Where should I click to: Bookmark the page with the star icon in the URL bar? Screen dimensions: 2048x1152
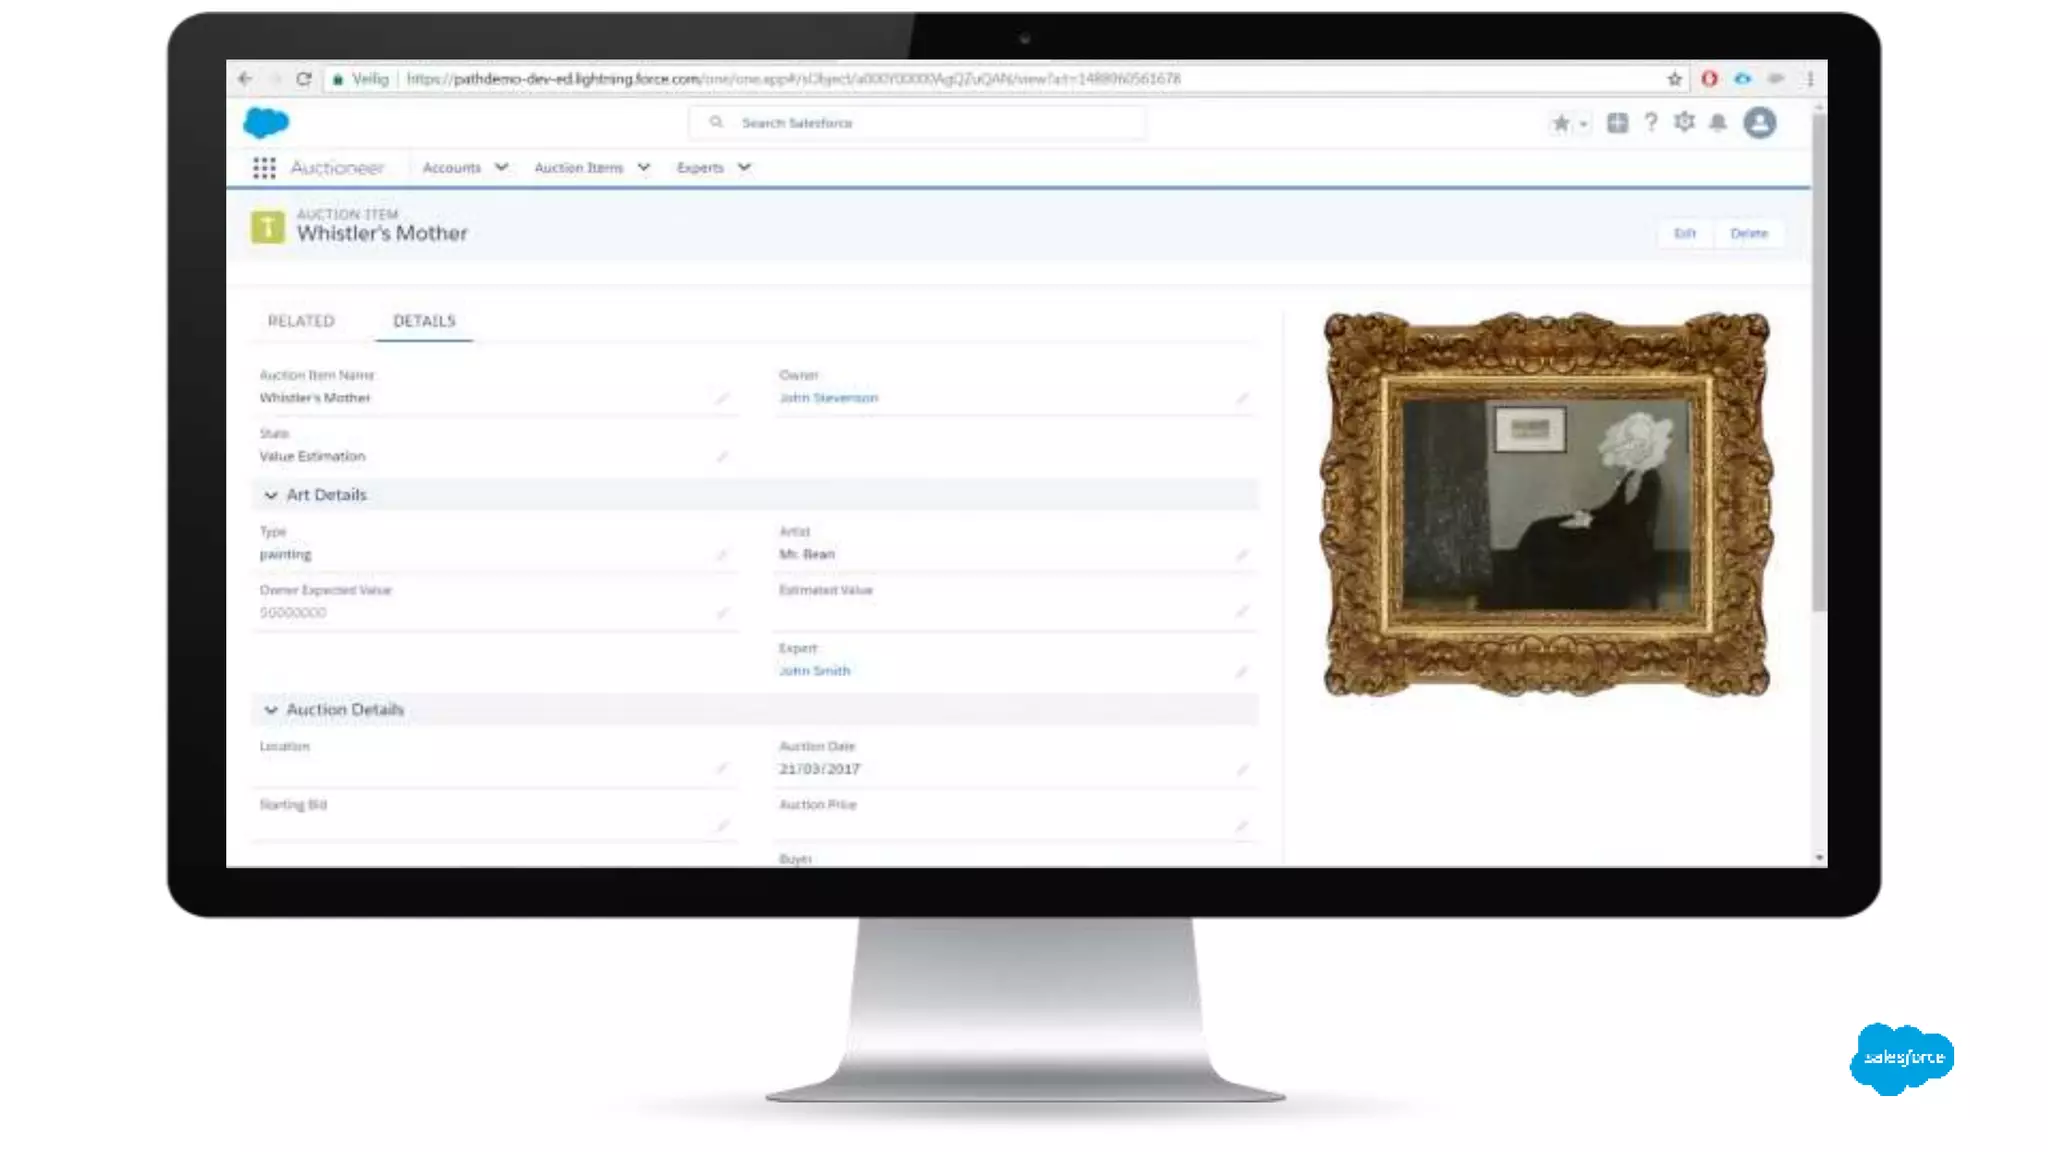pos(1674,78)
